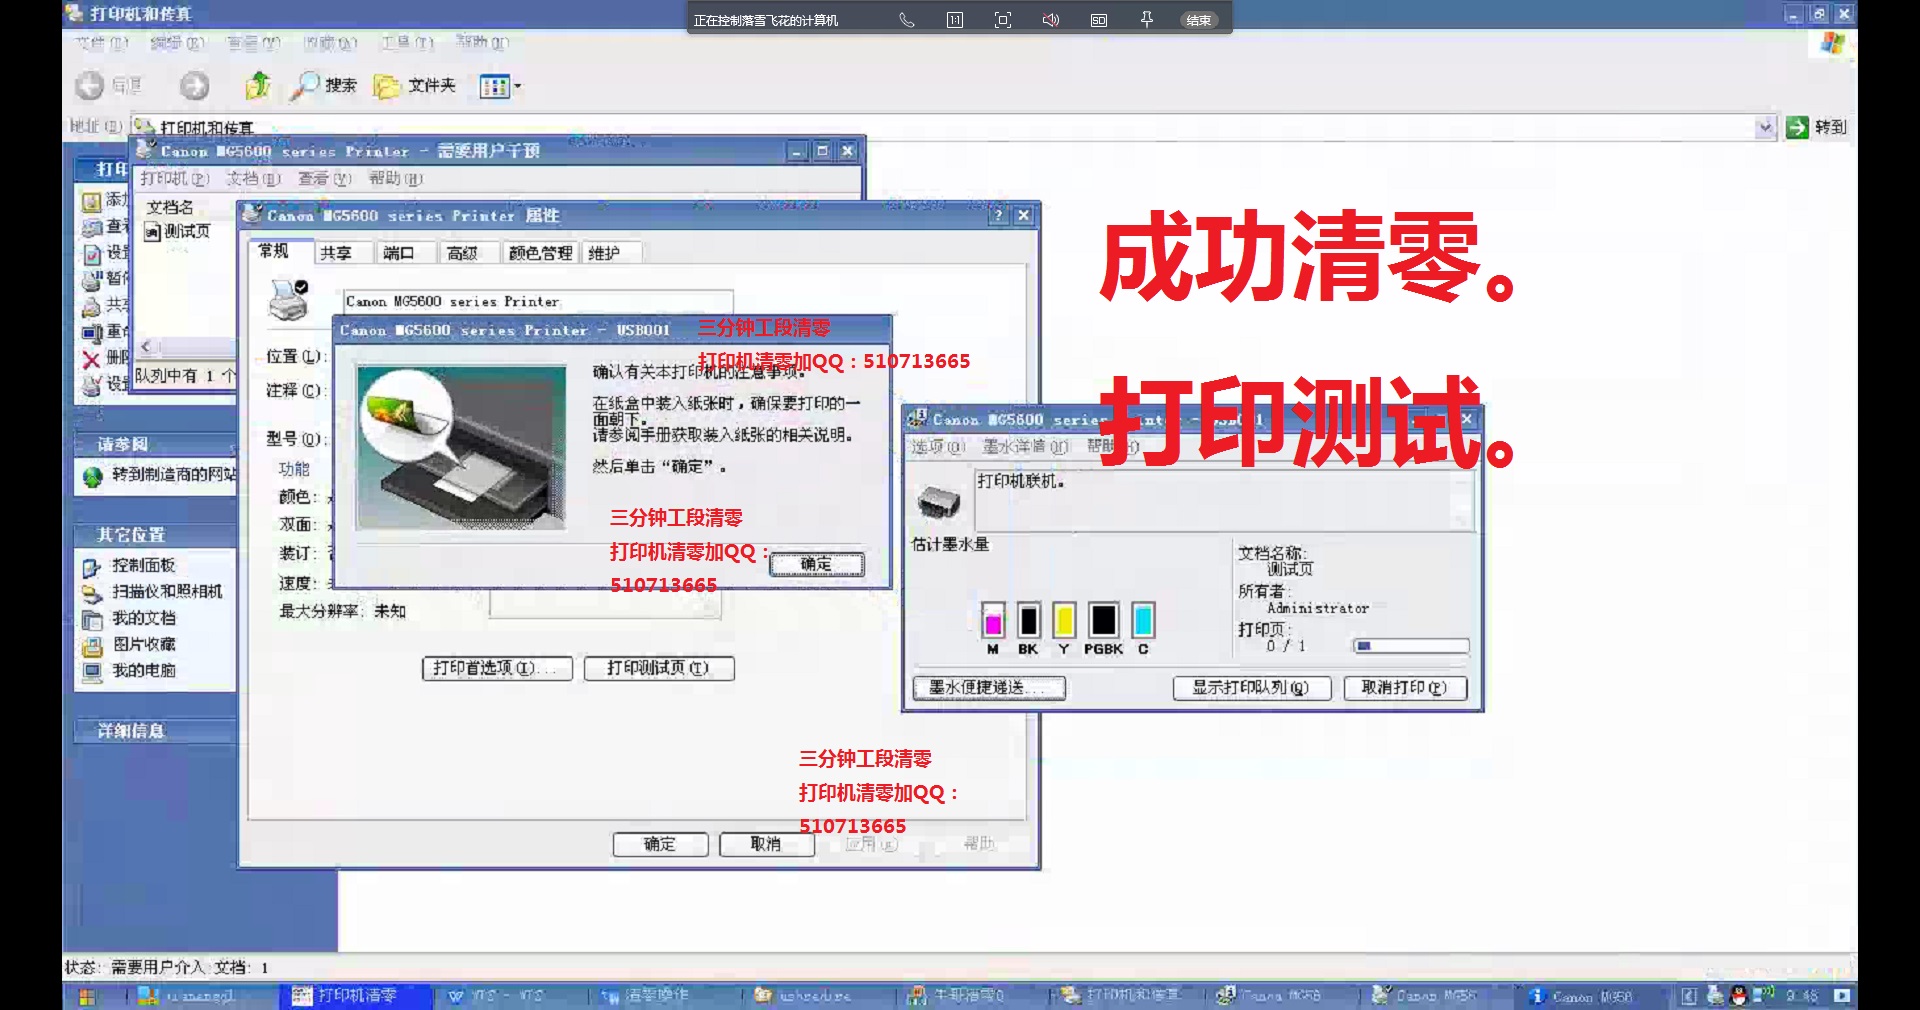This screenshot has height=1010, width=1920.
Task: Switch remote quality SD icon
Action: (1099, 20)
